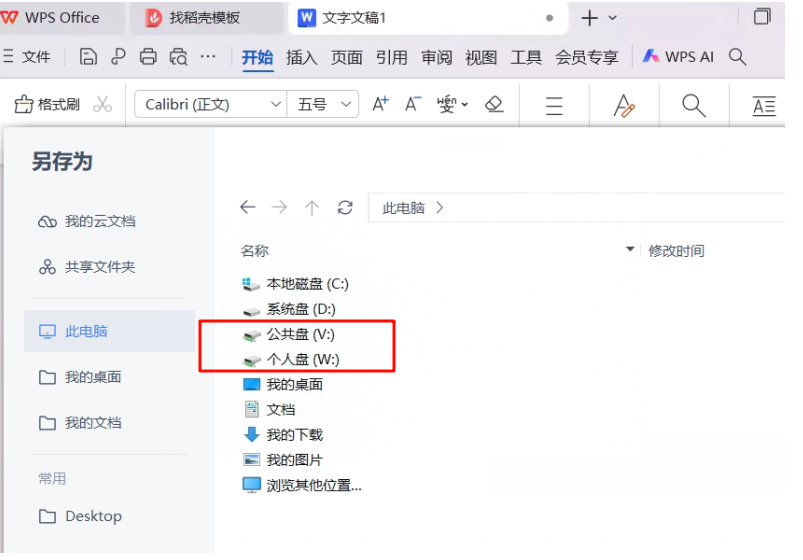Refresh the location list
This screenshot has height=560, width=803.
click(x=345, y=208)
